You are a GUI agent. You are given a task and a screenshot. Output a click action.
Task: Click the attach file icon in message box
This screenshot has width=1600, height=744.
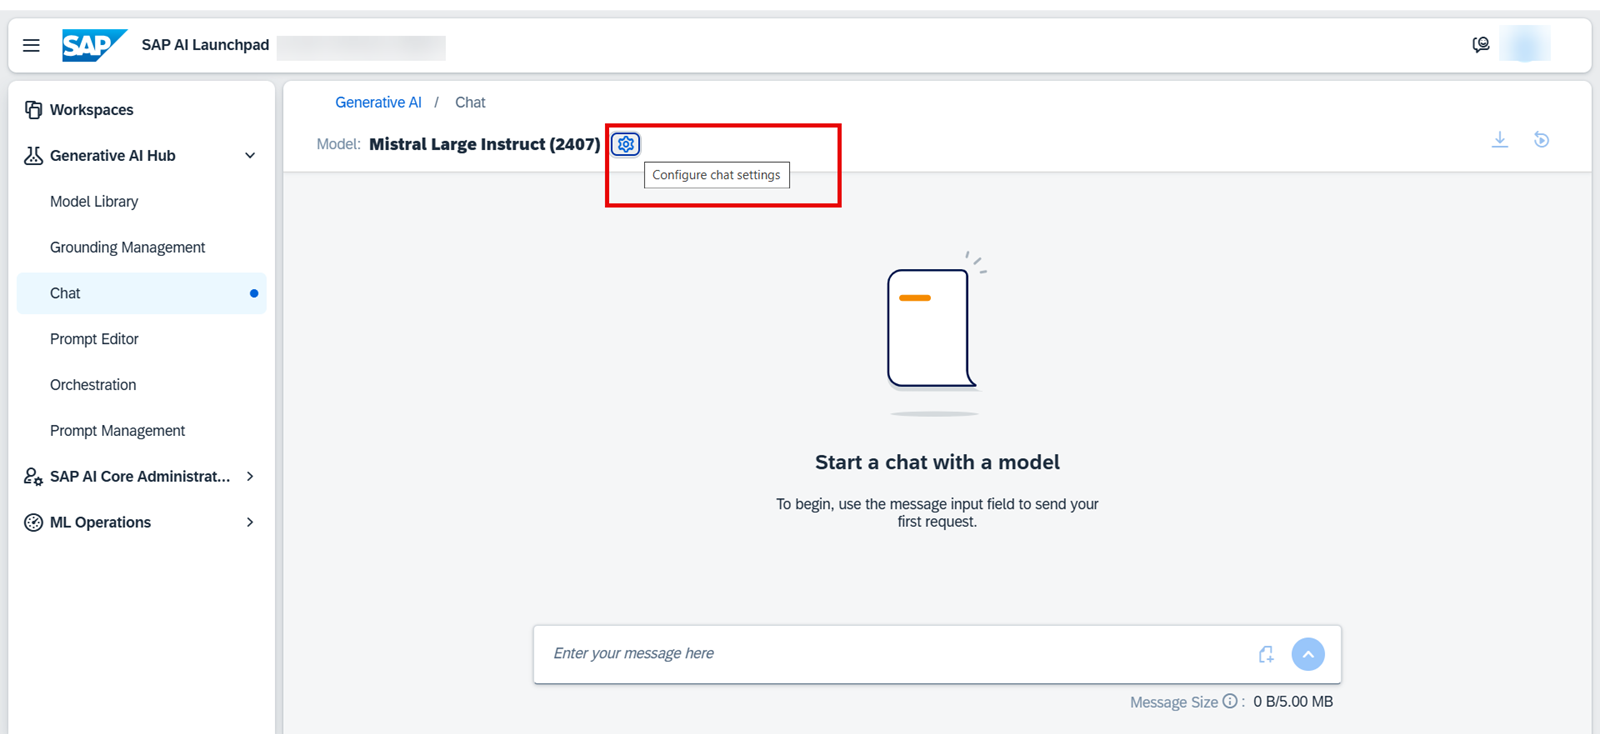point(1266,654)
